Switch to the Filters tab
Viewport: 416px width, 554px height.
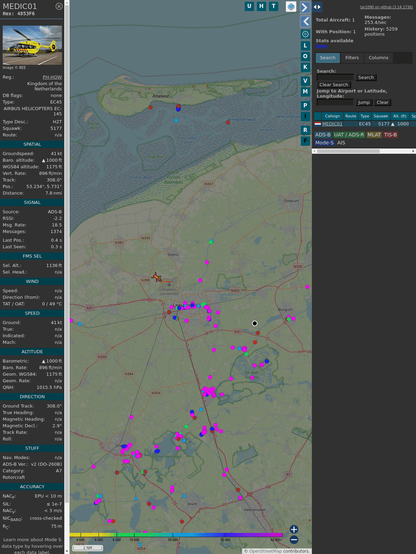(352, 58)
